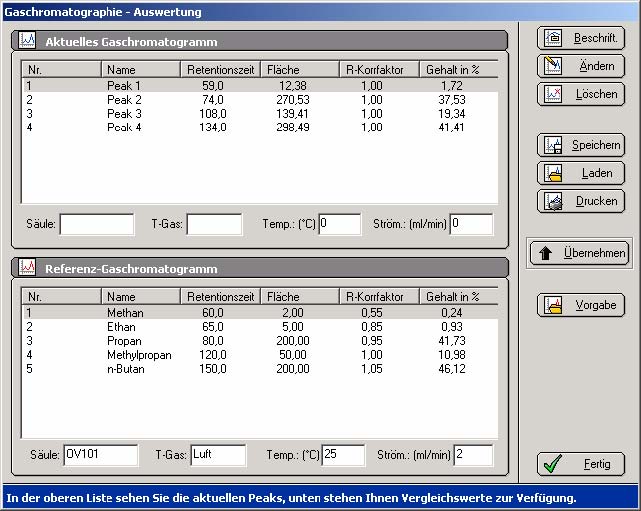Screen dimensions: 641x511
Task: Finish with the Fertig checkmark button
Action: (x=581, y=464)
